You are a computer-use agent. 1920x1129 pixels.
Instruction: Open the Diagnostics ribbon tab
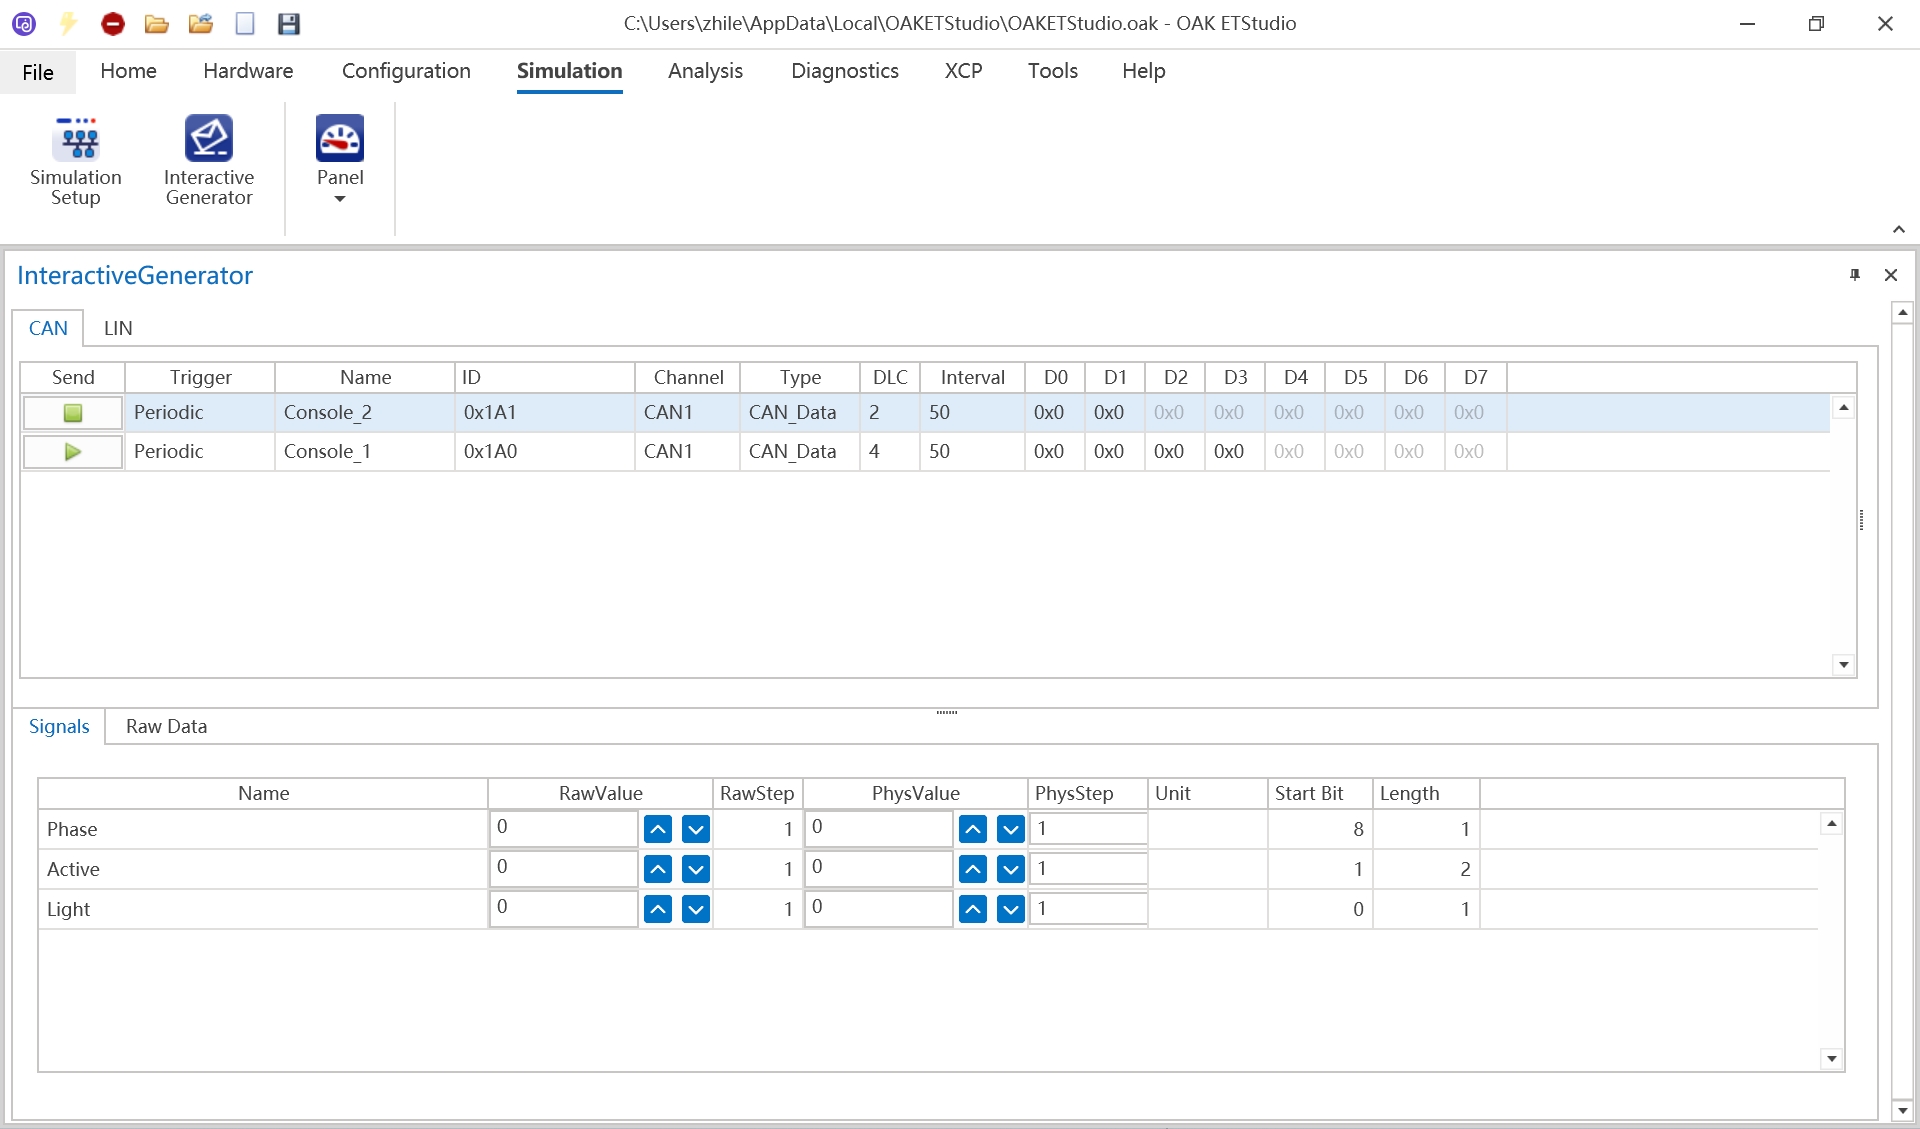(844, 71)
